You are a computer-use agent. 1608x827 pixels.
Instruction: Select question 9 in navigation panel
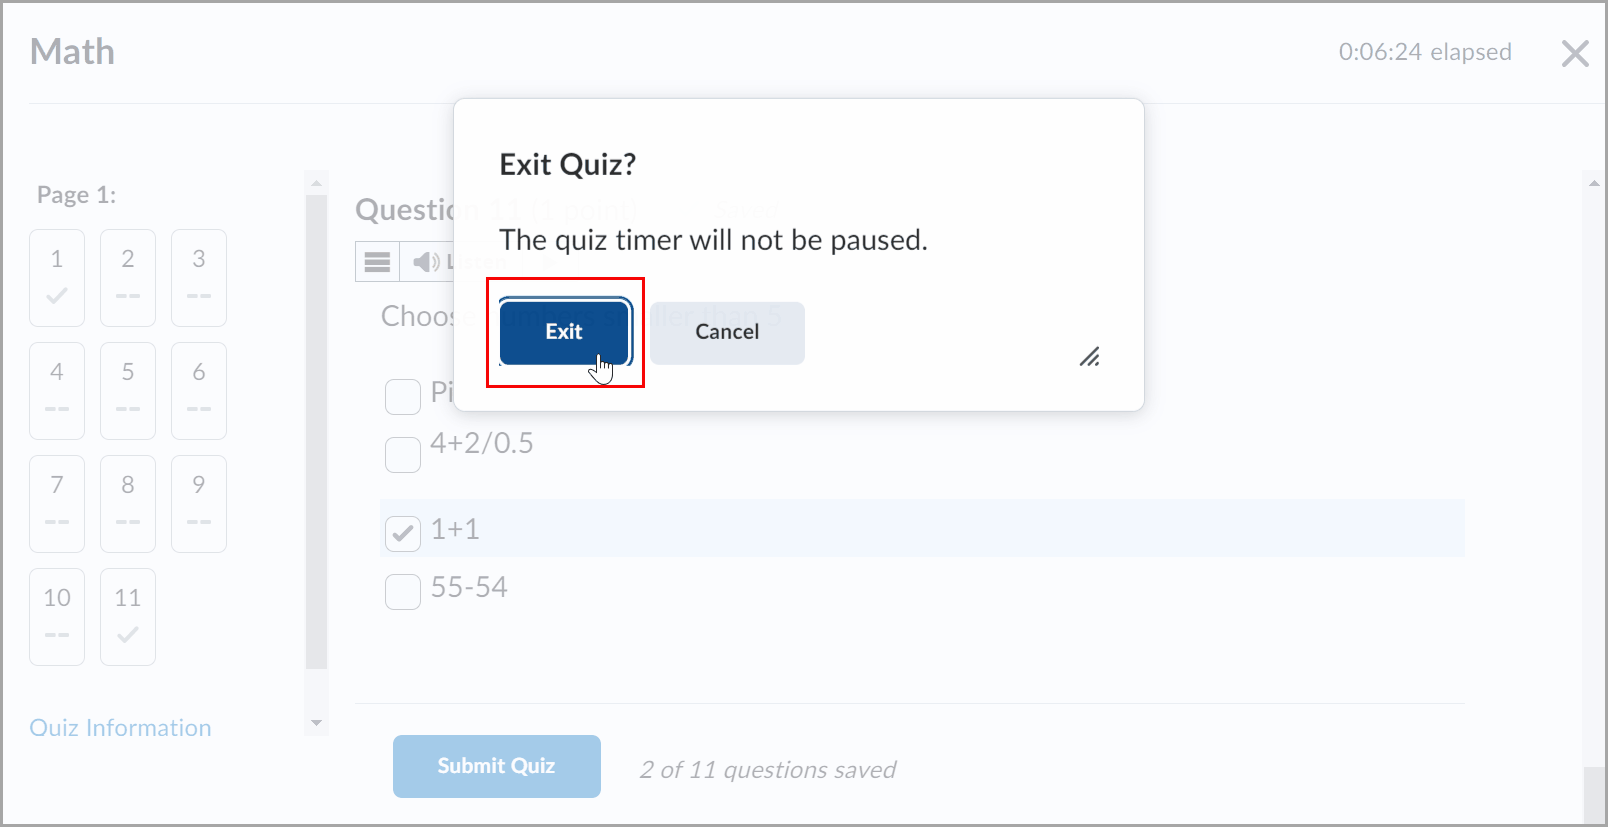[x=199, y=503]
